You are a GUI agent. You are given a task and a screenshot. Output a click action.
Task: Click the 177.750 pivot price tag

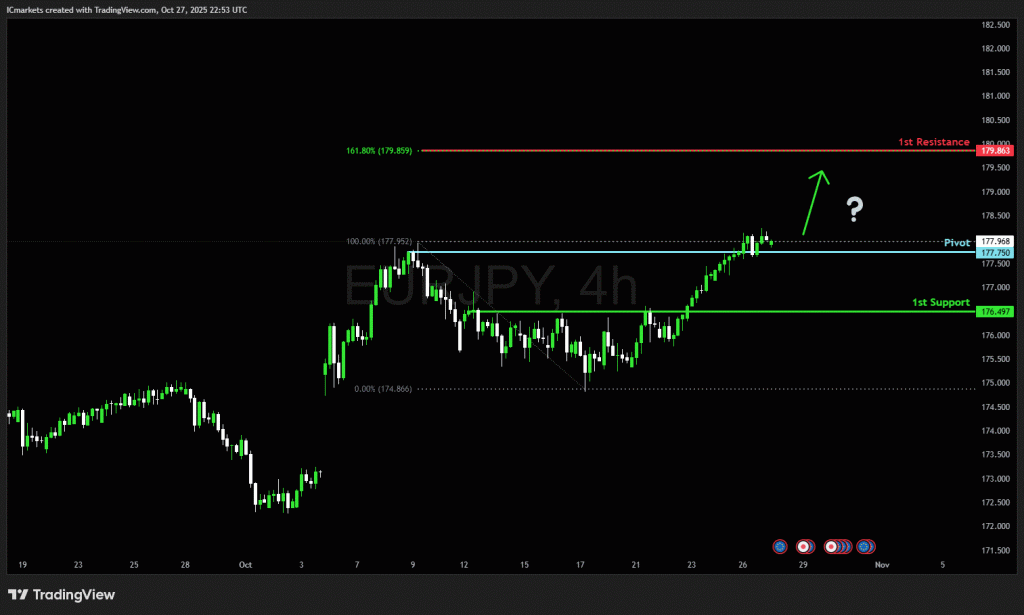pyautogui.click(x=997, y=252)
